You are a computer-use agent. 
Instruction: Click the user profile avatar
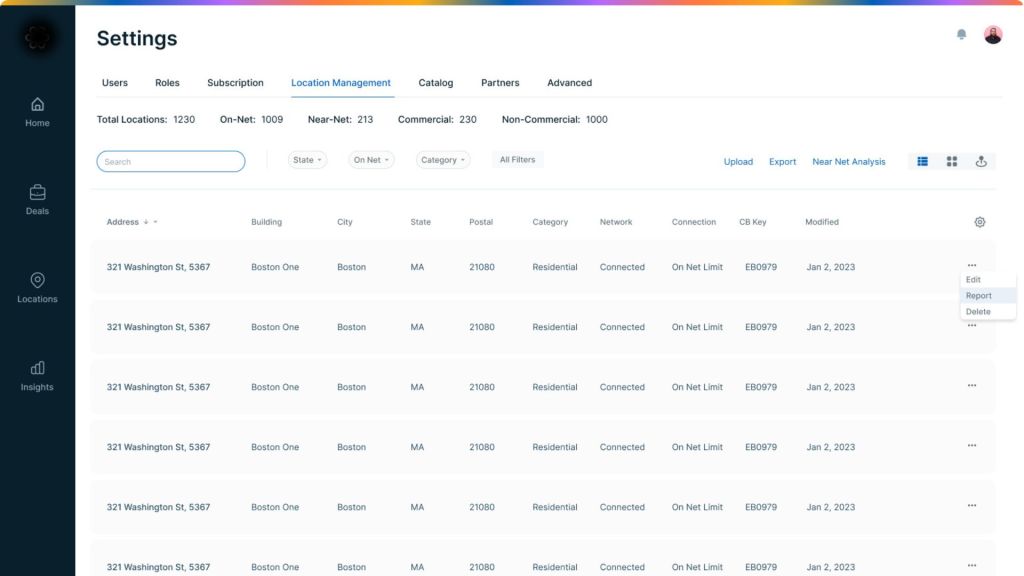[x=992, y=35]
